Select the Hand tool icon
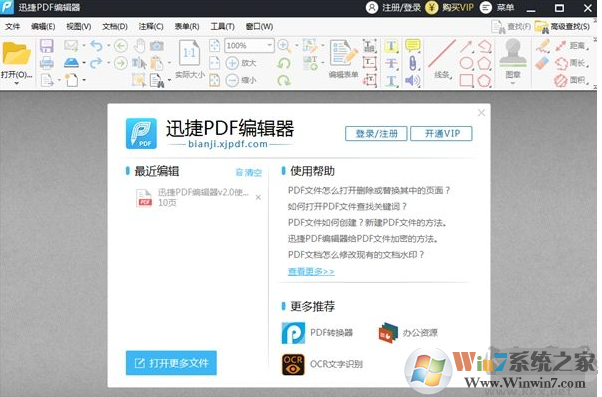 pyautogui.click(x=139, y=46)
